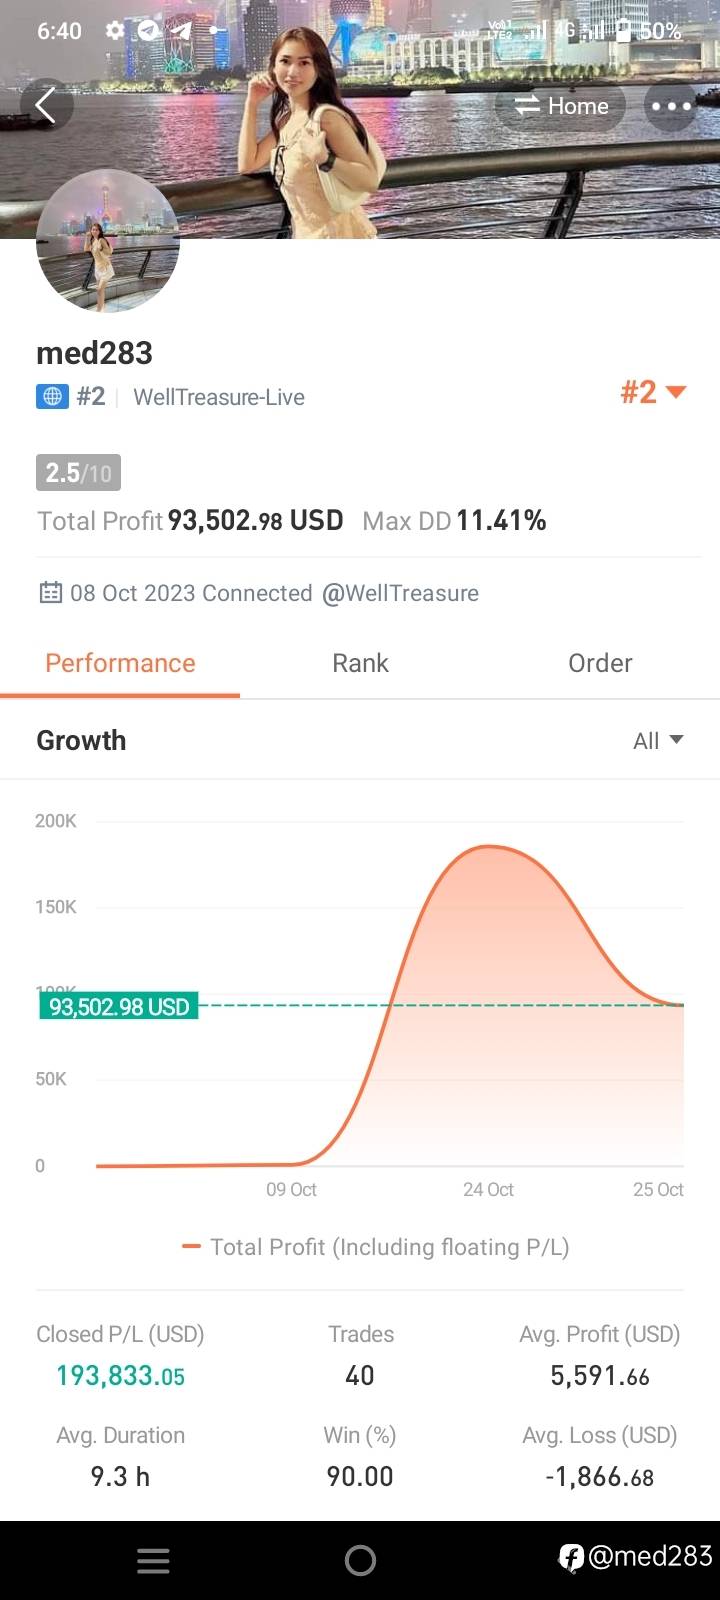Tap the Home switch button
720x1600 pixels.
click(x=561, y=106)
